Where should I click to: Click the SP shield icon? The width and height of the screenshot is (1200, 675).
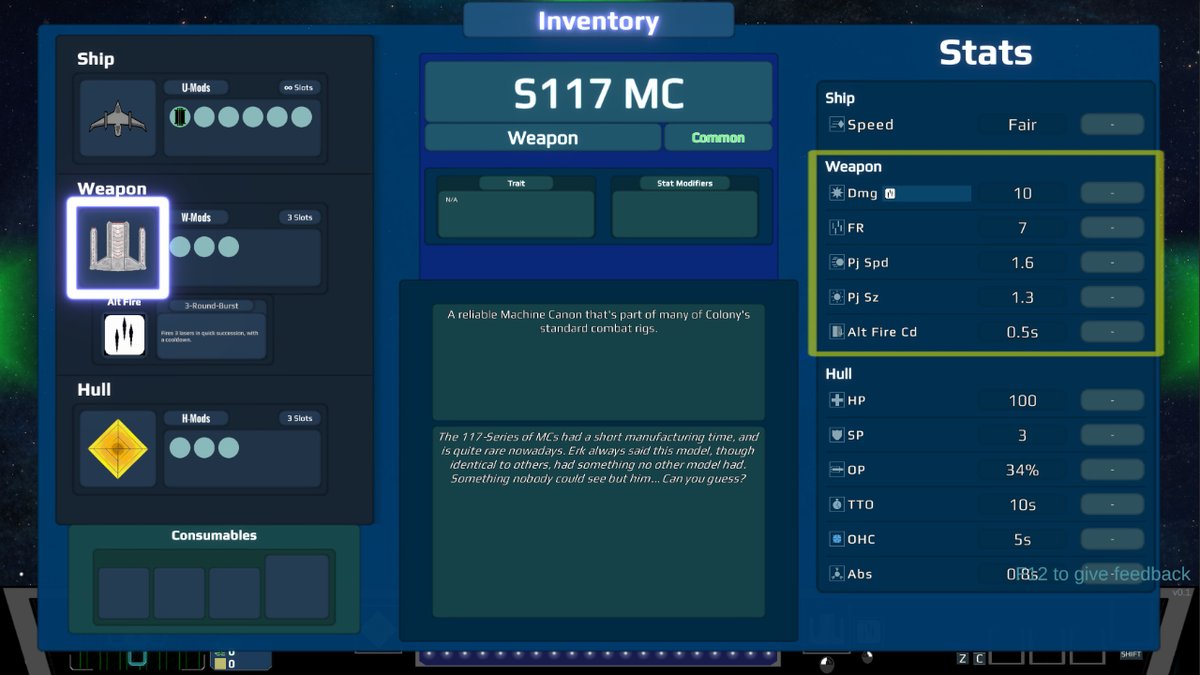coord(837,435)
